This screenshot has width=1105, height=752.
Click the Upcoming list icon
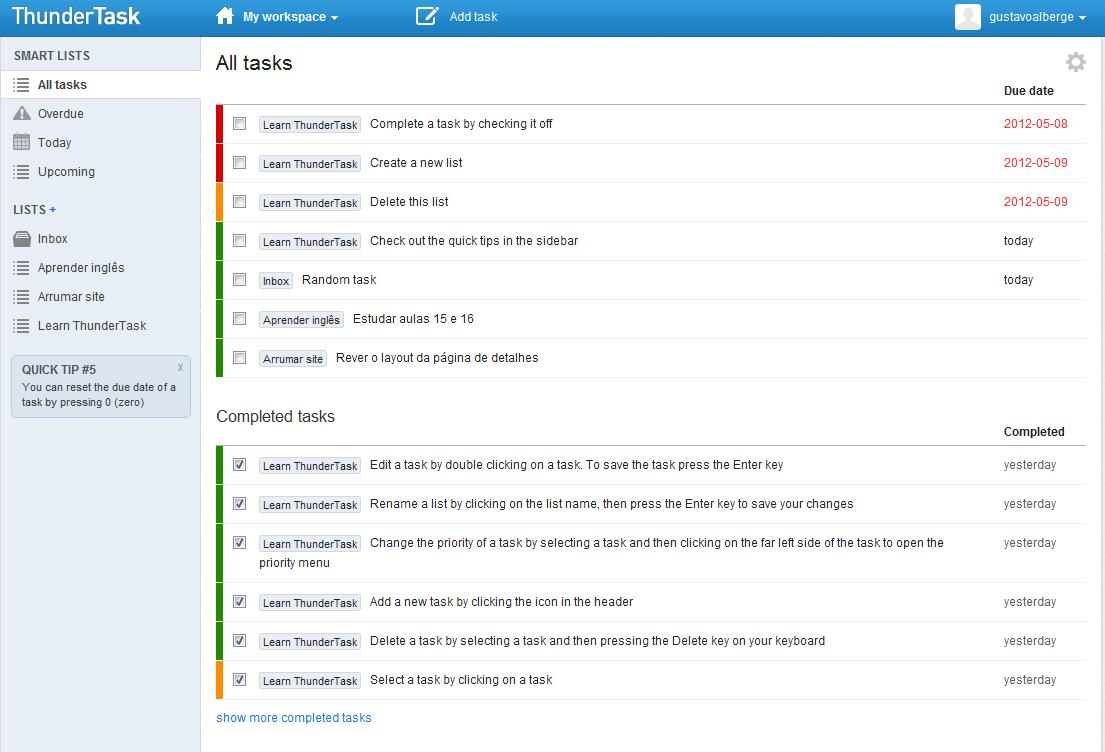point(22,172)
